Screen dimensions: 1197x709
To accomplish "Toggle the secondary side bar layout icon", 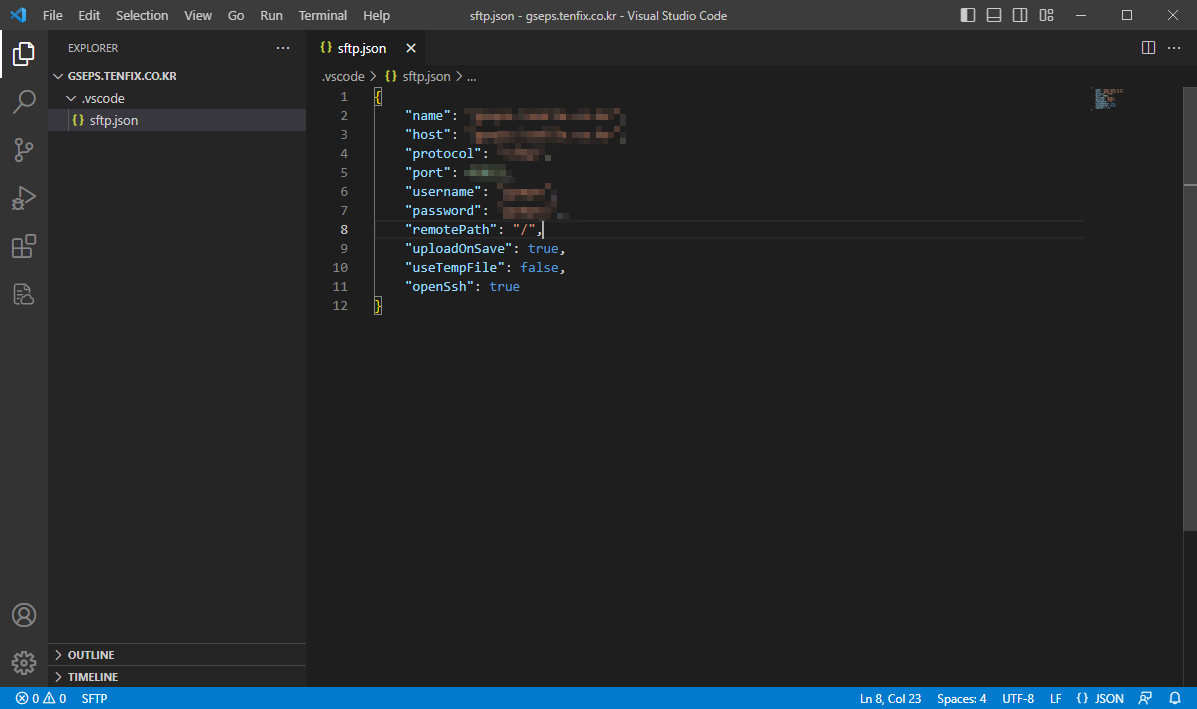I will tap(1019, 15).
